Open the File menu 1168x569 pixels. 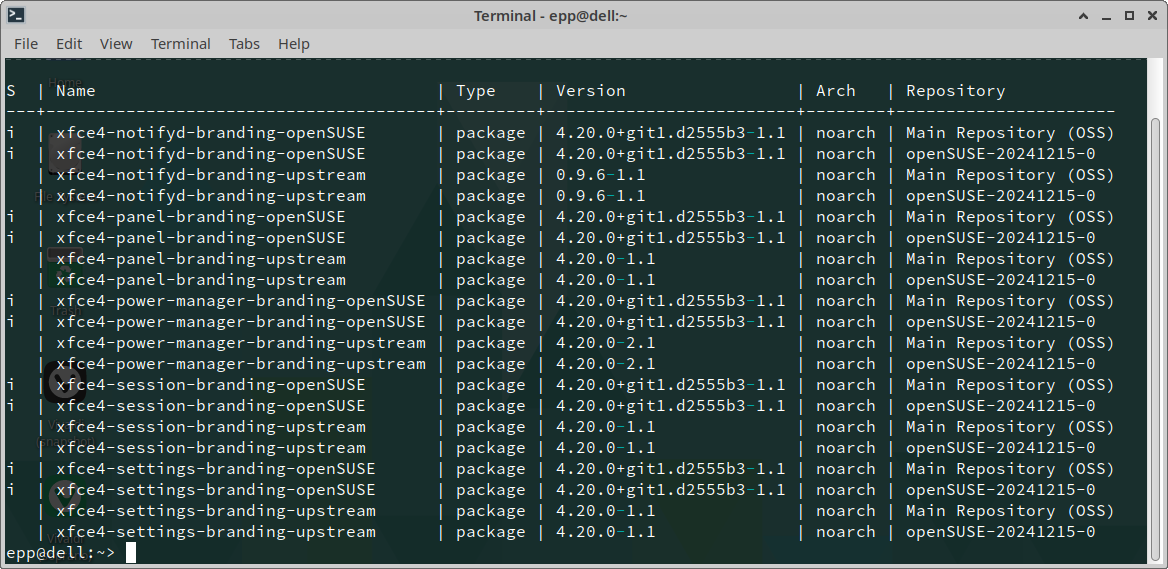click(x=26, y=44)
